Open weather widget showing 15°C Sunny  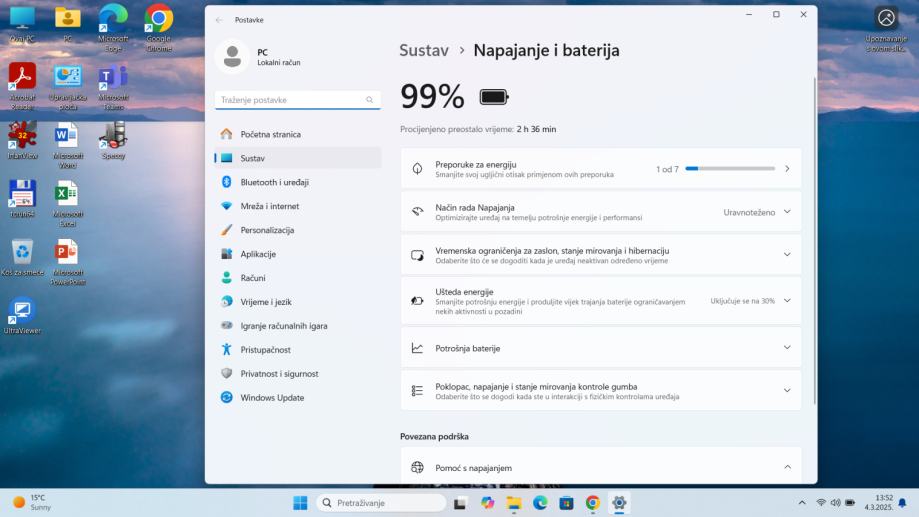coord(32,503)
